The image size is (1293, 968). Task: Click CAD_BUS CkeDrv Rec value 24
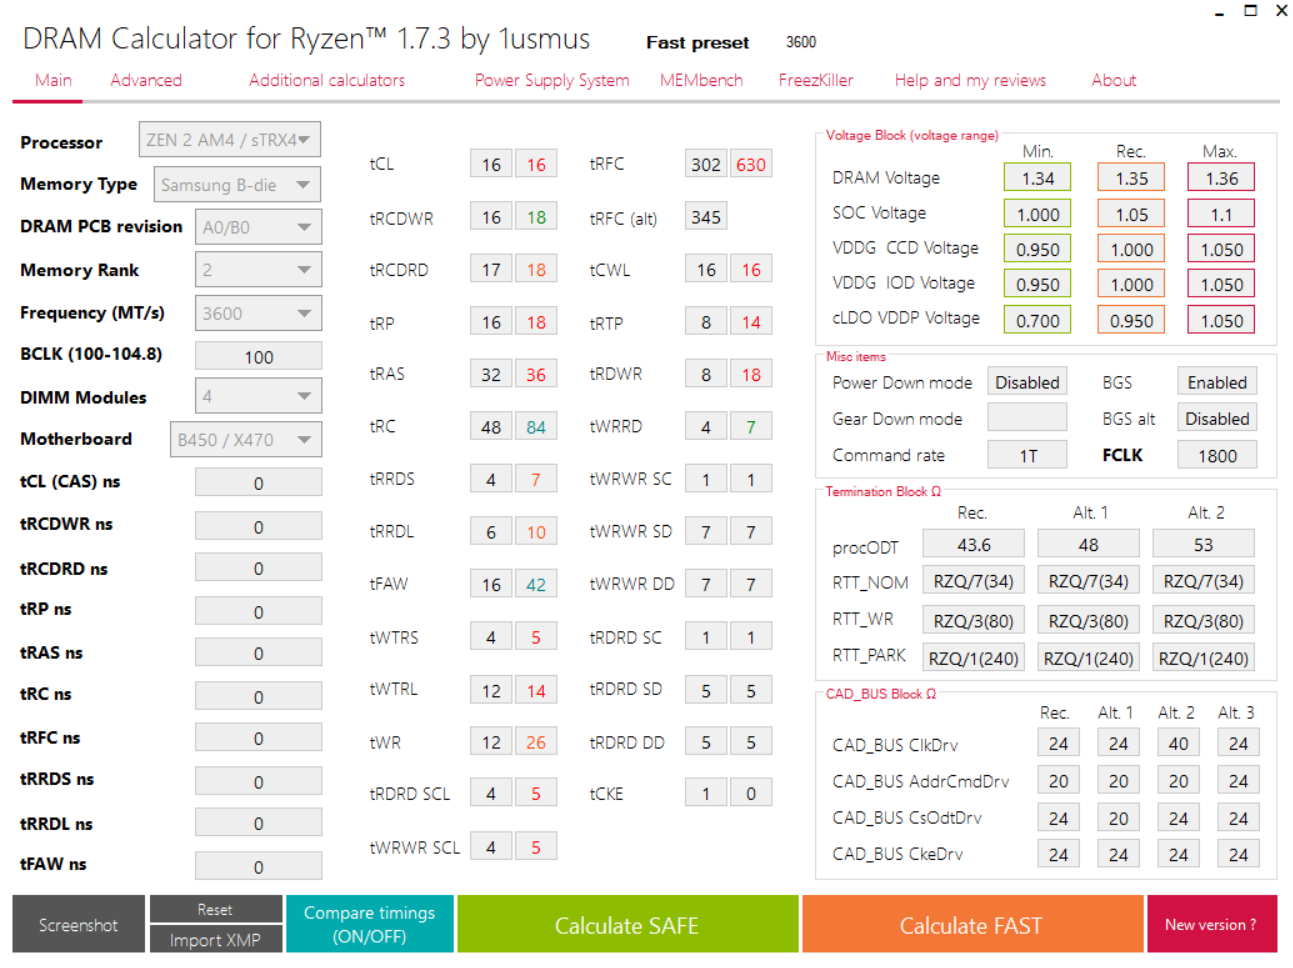pos(1058,854)
